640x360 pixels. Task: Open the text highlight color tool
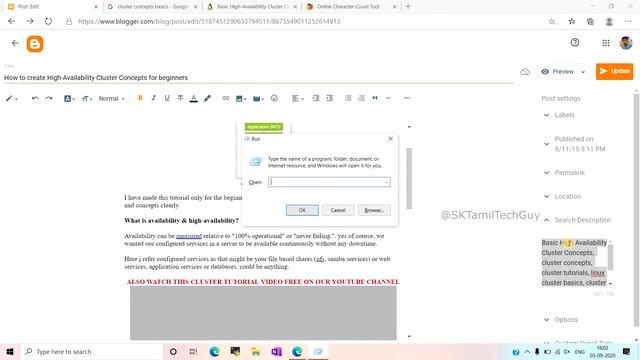coord(207,98)
